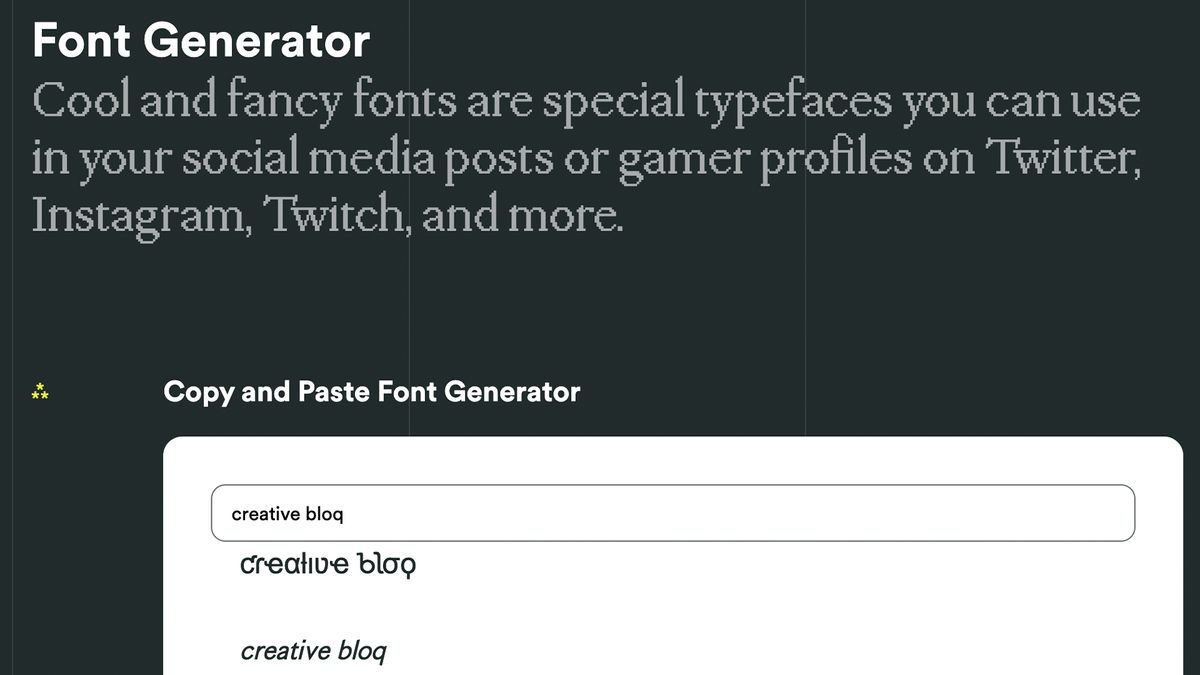Select the text creative bloq in the input
Image resolution: width=1200 pixels, height=675 pixels.
point(287,513)
